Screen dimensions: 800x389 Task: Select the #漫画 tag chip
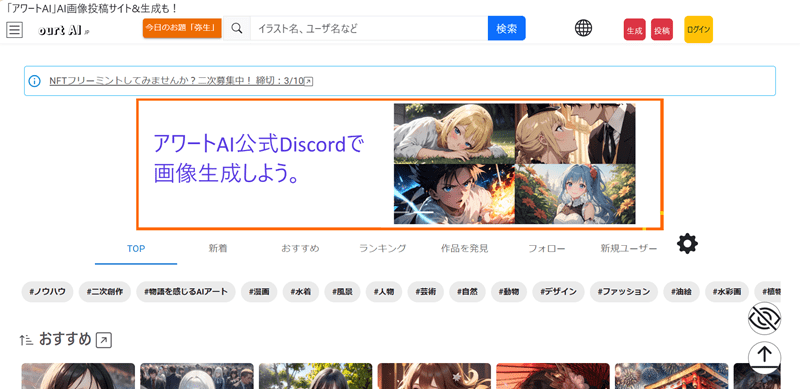pos(259,292)
